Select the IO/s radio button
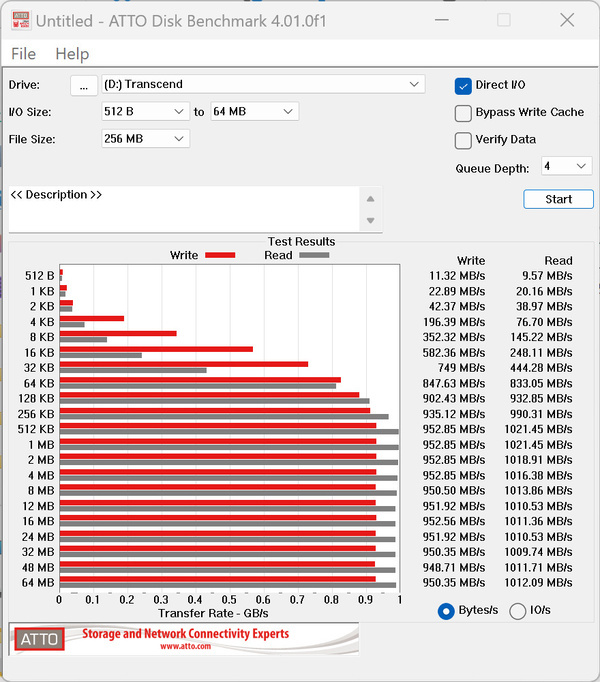 coord(518,611)
